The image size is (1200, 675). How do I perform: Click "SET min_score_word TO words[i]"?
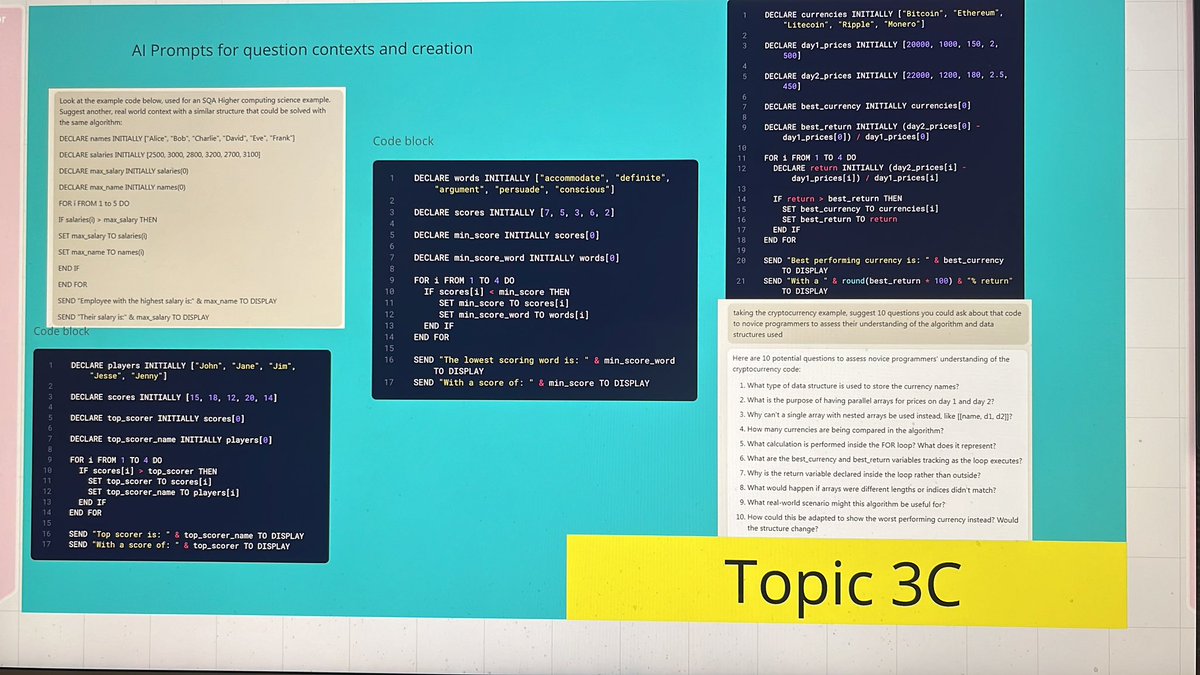click(x=513, y=315)
